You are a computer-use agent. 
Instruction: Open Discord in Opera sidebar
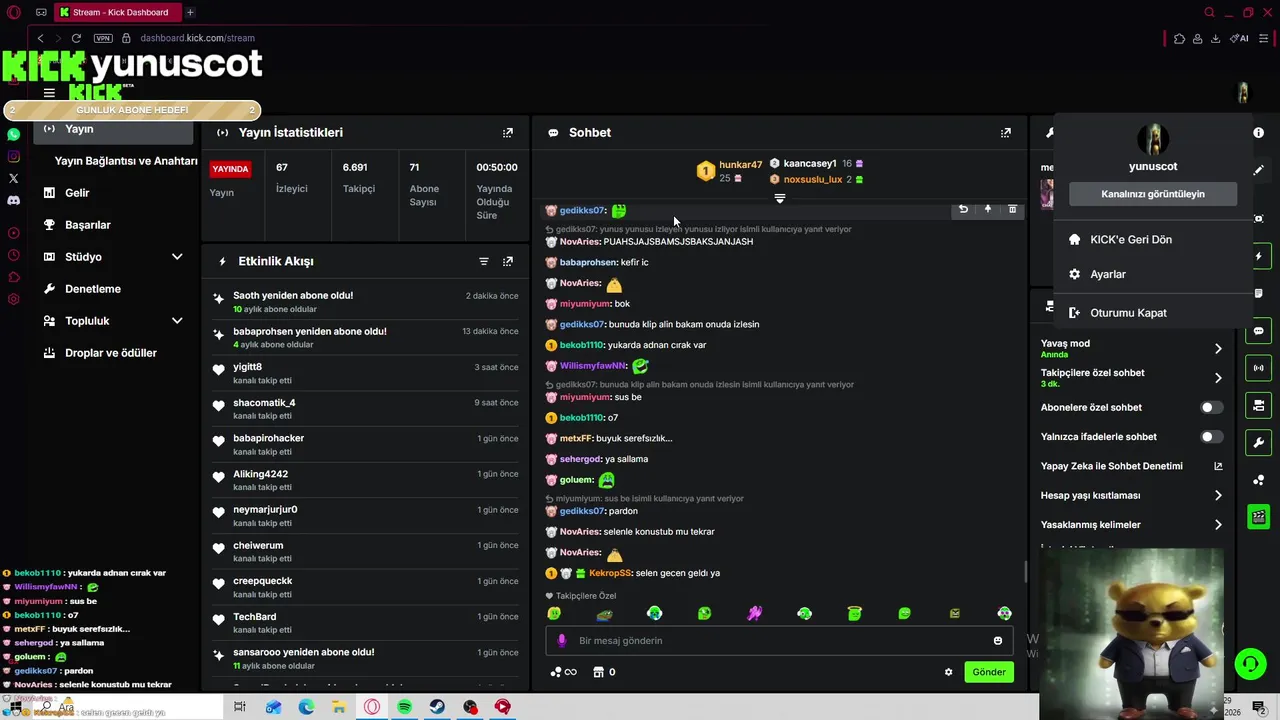(13, 200)
